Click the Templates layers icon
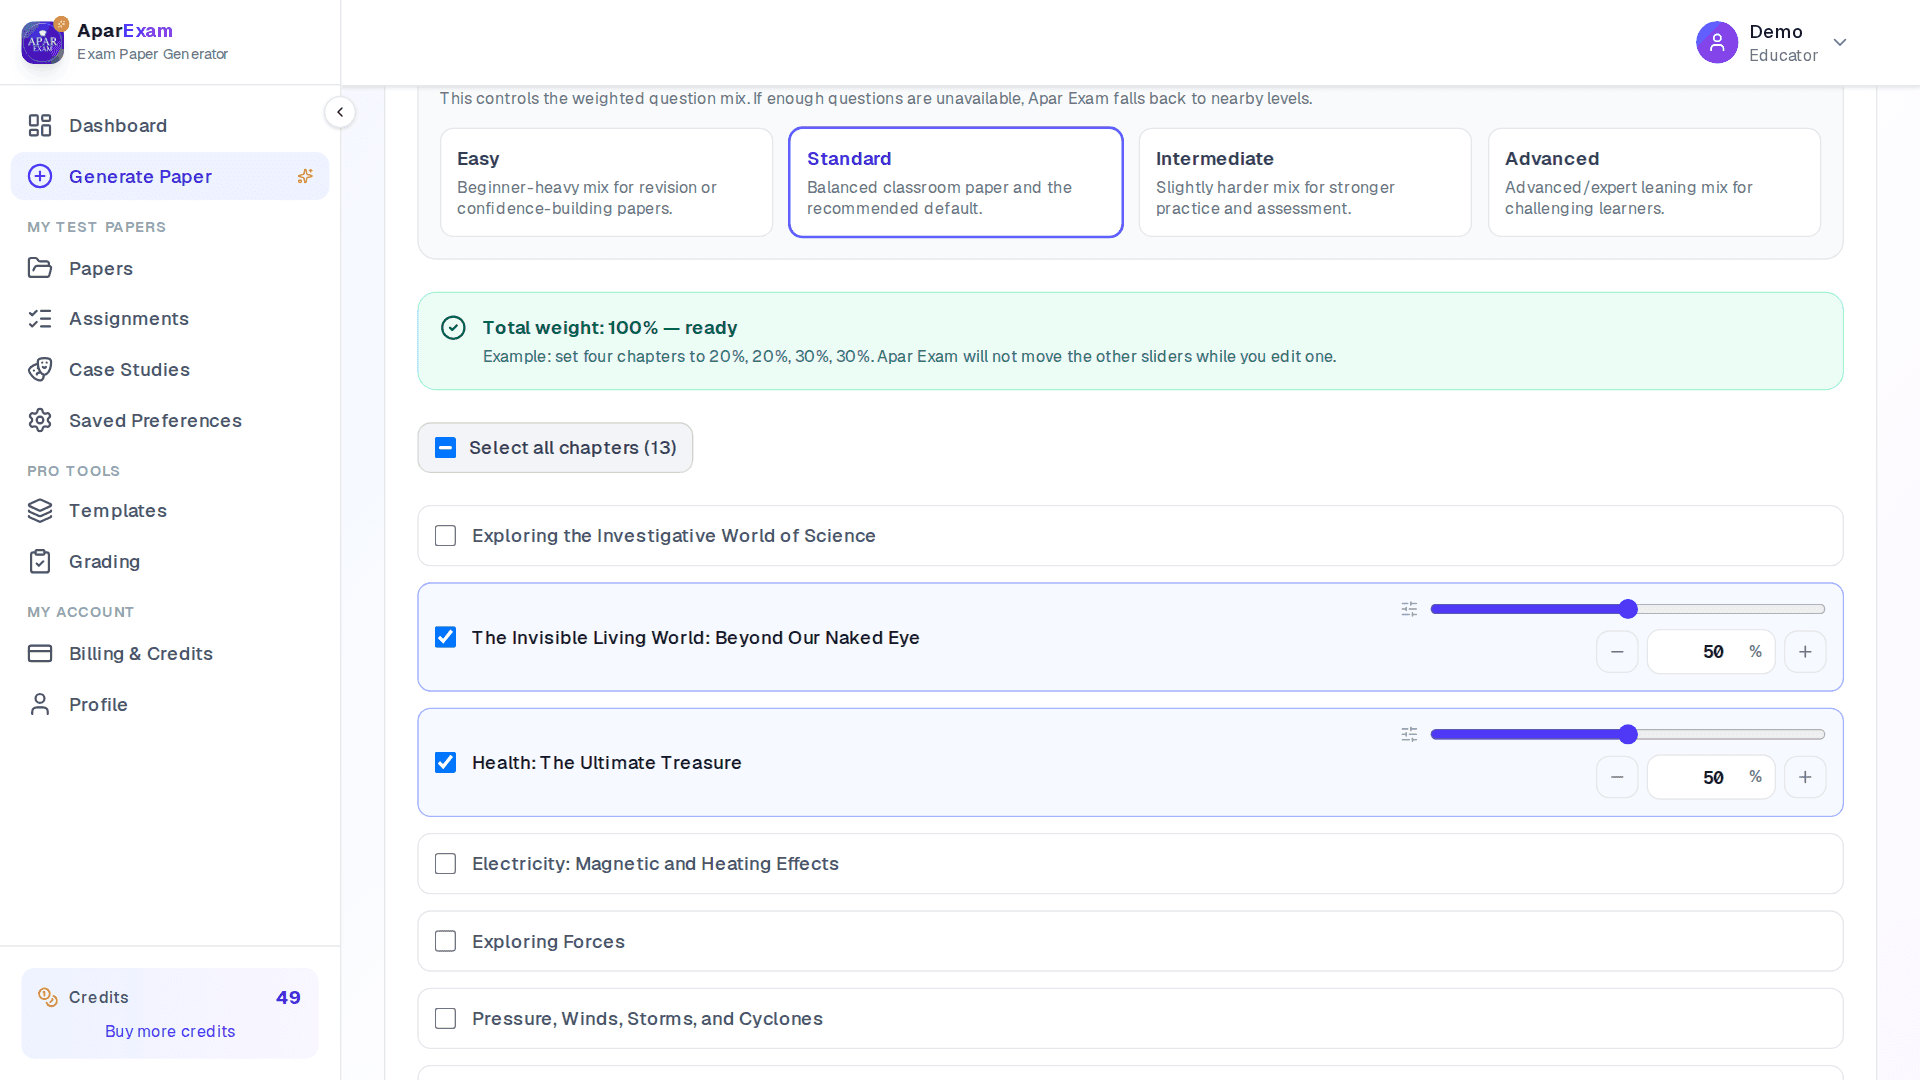This screenshot has width=1920, height=1080. [x=40, y=510]
